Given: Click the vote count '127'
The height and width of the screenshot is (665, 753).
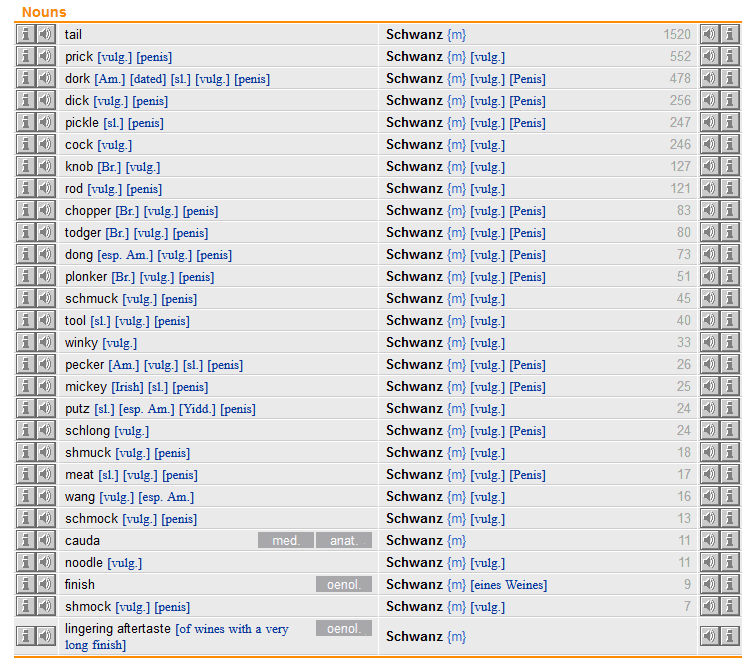Looking at the screenshot, I should pyautogui.click(x=680, y=167).
